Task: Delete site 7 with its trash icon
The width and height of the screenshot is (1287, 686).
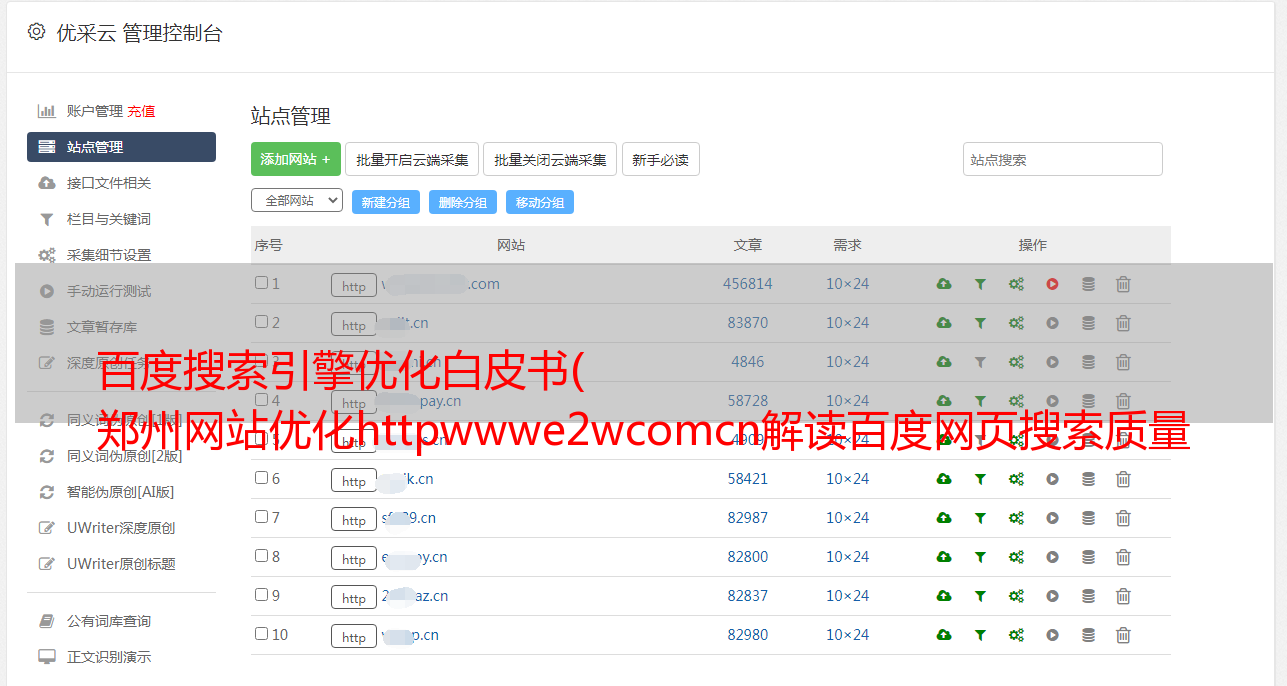Action: pos(1123,518)
